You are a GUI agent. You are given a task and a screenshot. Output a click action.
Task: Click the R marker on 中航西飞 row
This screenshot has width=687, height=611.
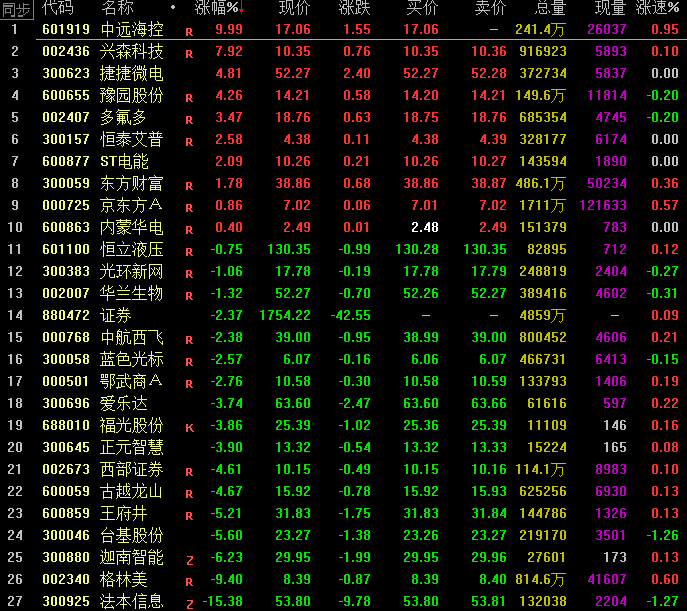pyautogui.click(x=189, y=340)
